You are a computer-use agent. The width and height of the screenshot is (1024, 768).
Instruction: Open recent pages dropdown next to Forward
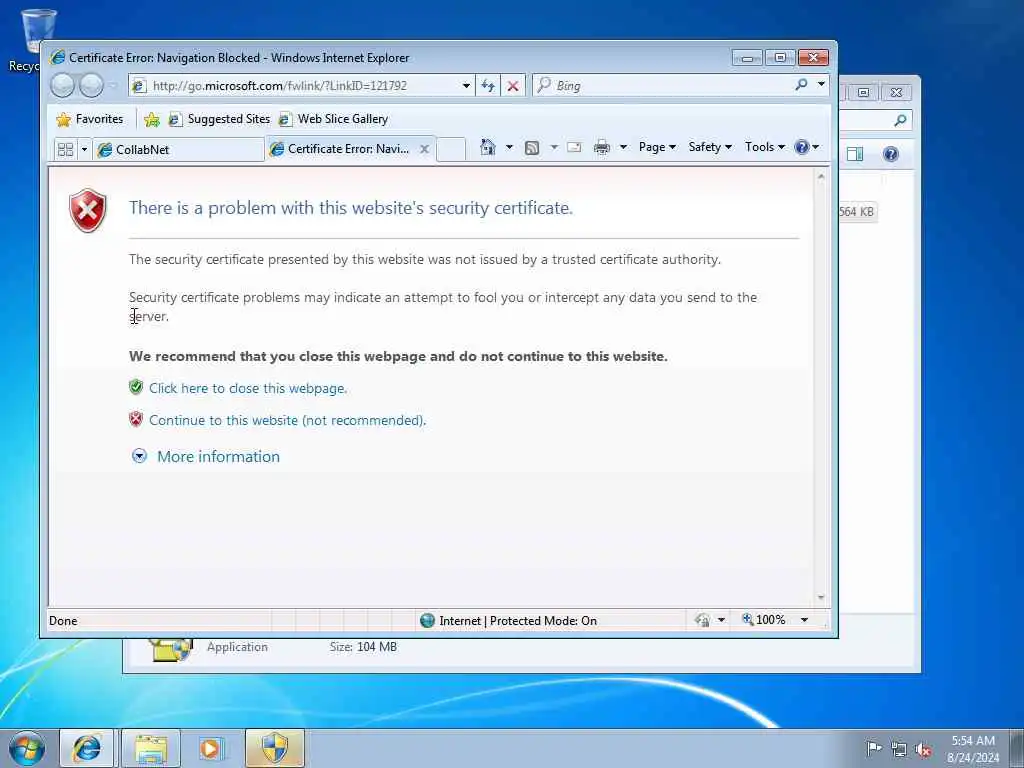[113, 86]
